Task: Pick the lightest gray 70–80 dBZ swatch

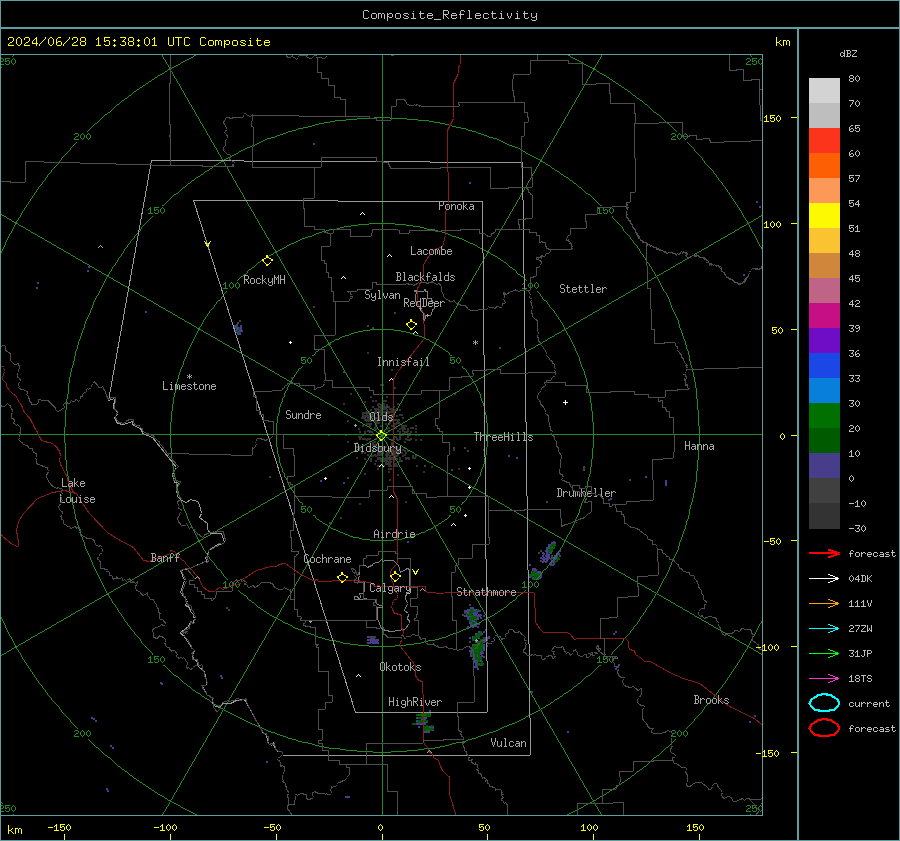Action: click(824, 91)
